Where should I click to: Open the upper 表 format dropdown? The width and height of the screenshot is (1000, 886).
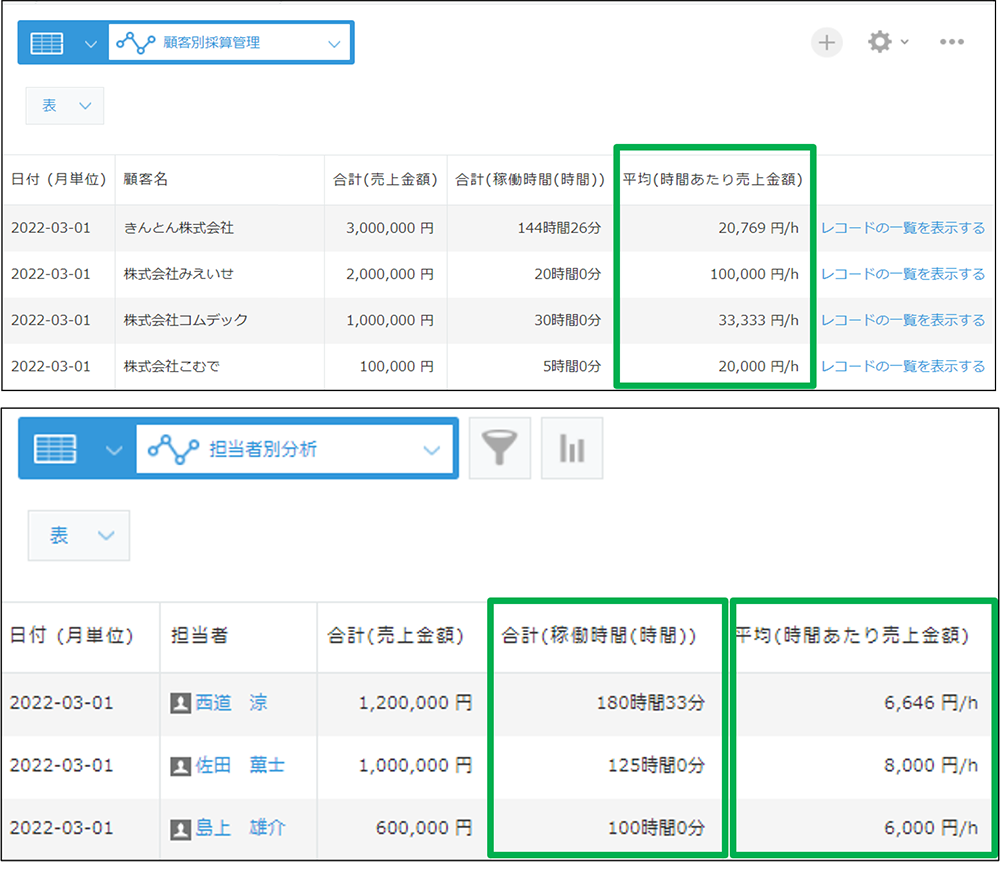(x=65, y=106)
